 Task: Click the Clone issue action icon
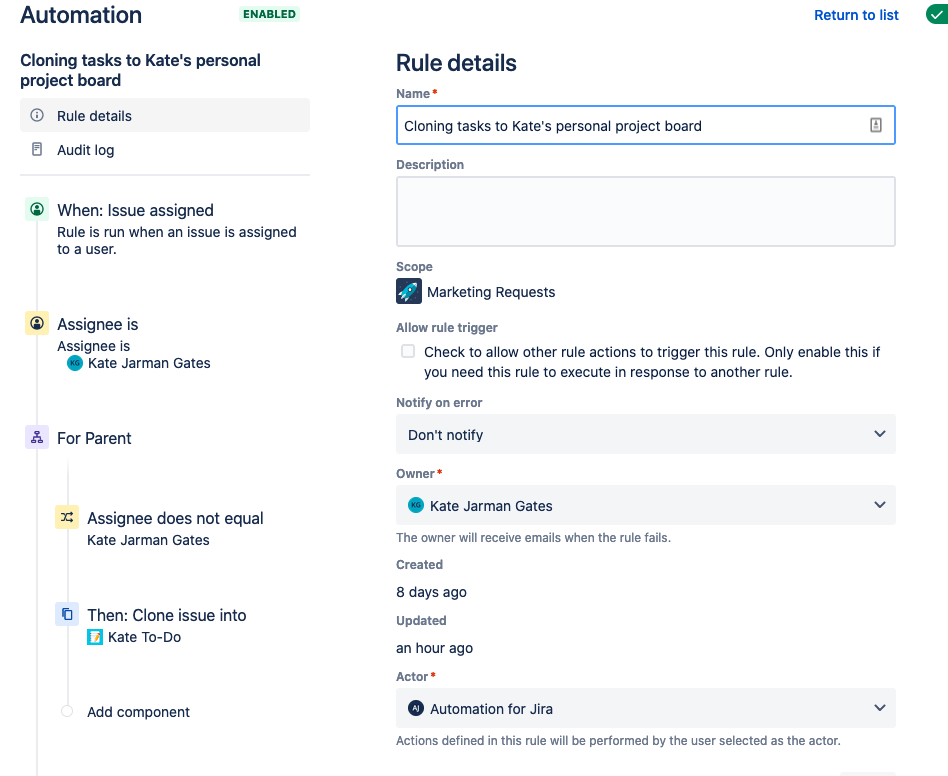click(x=67, y=615)
